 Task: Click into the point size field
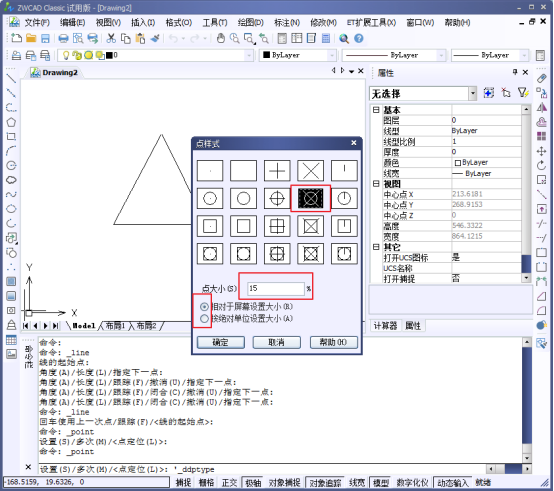pyautogui.click(x=276, y=289)
